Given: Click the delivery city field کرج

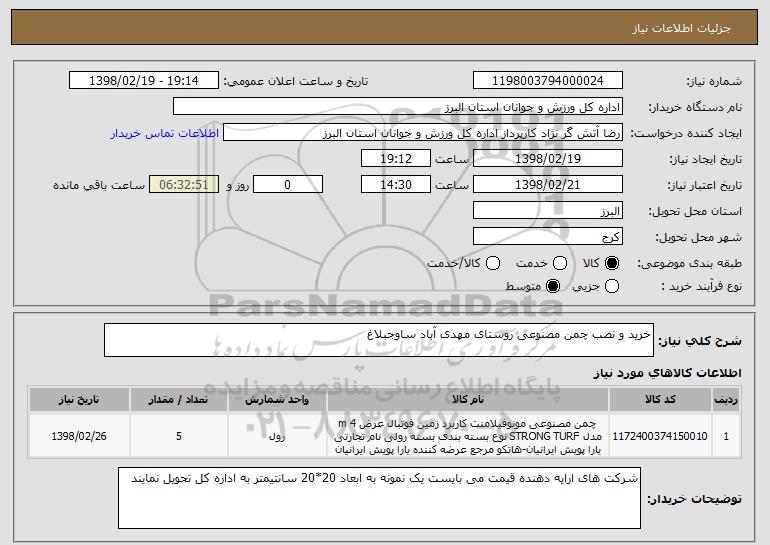Looking at the screenshot, I should [548, 237].
